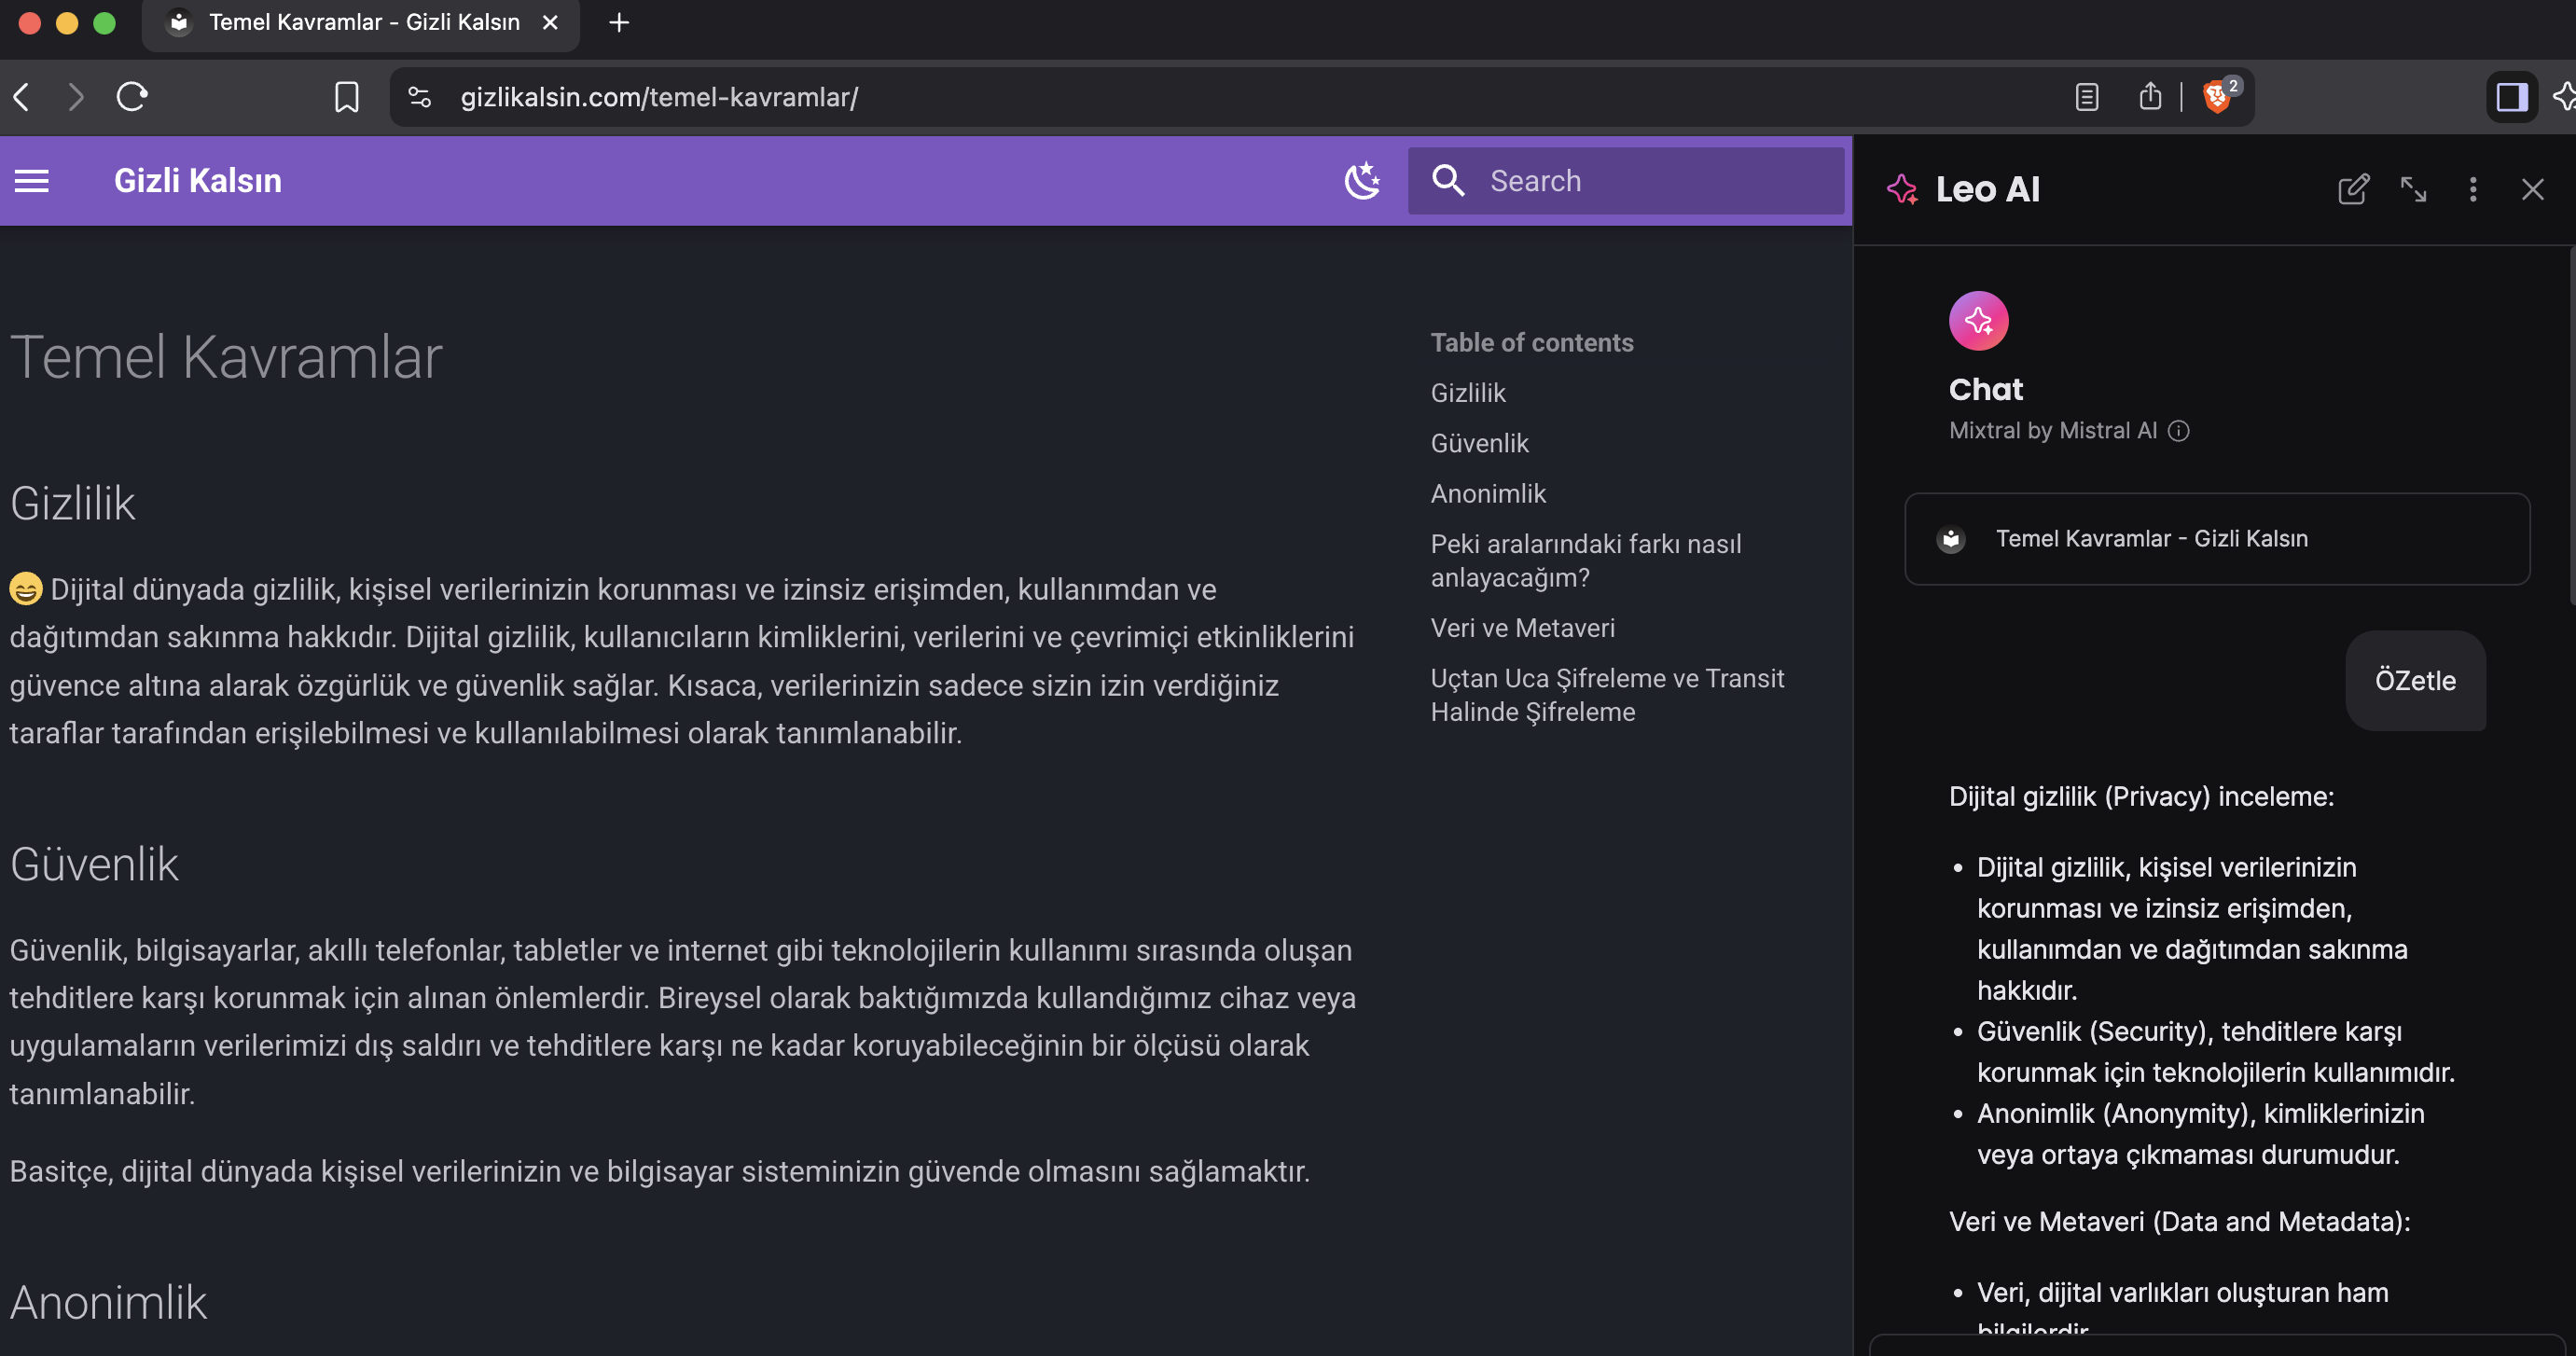This screenshot has width=2576, height=1356.
Task: Bookmark this page with bookmark icon
Action: pyautogui.click(x=346, y=97)
